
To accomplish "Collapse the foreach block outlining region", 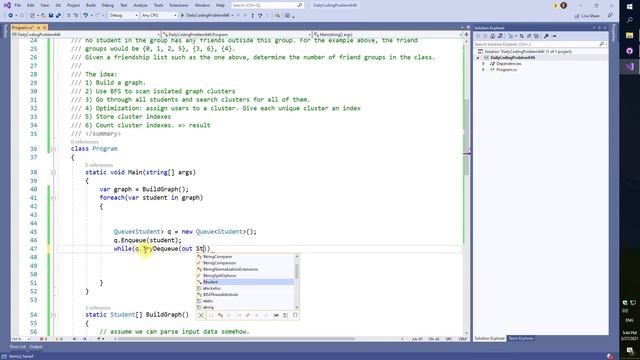I will 53,198.
